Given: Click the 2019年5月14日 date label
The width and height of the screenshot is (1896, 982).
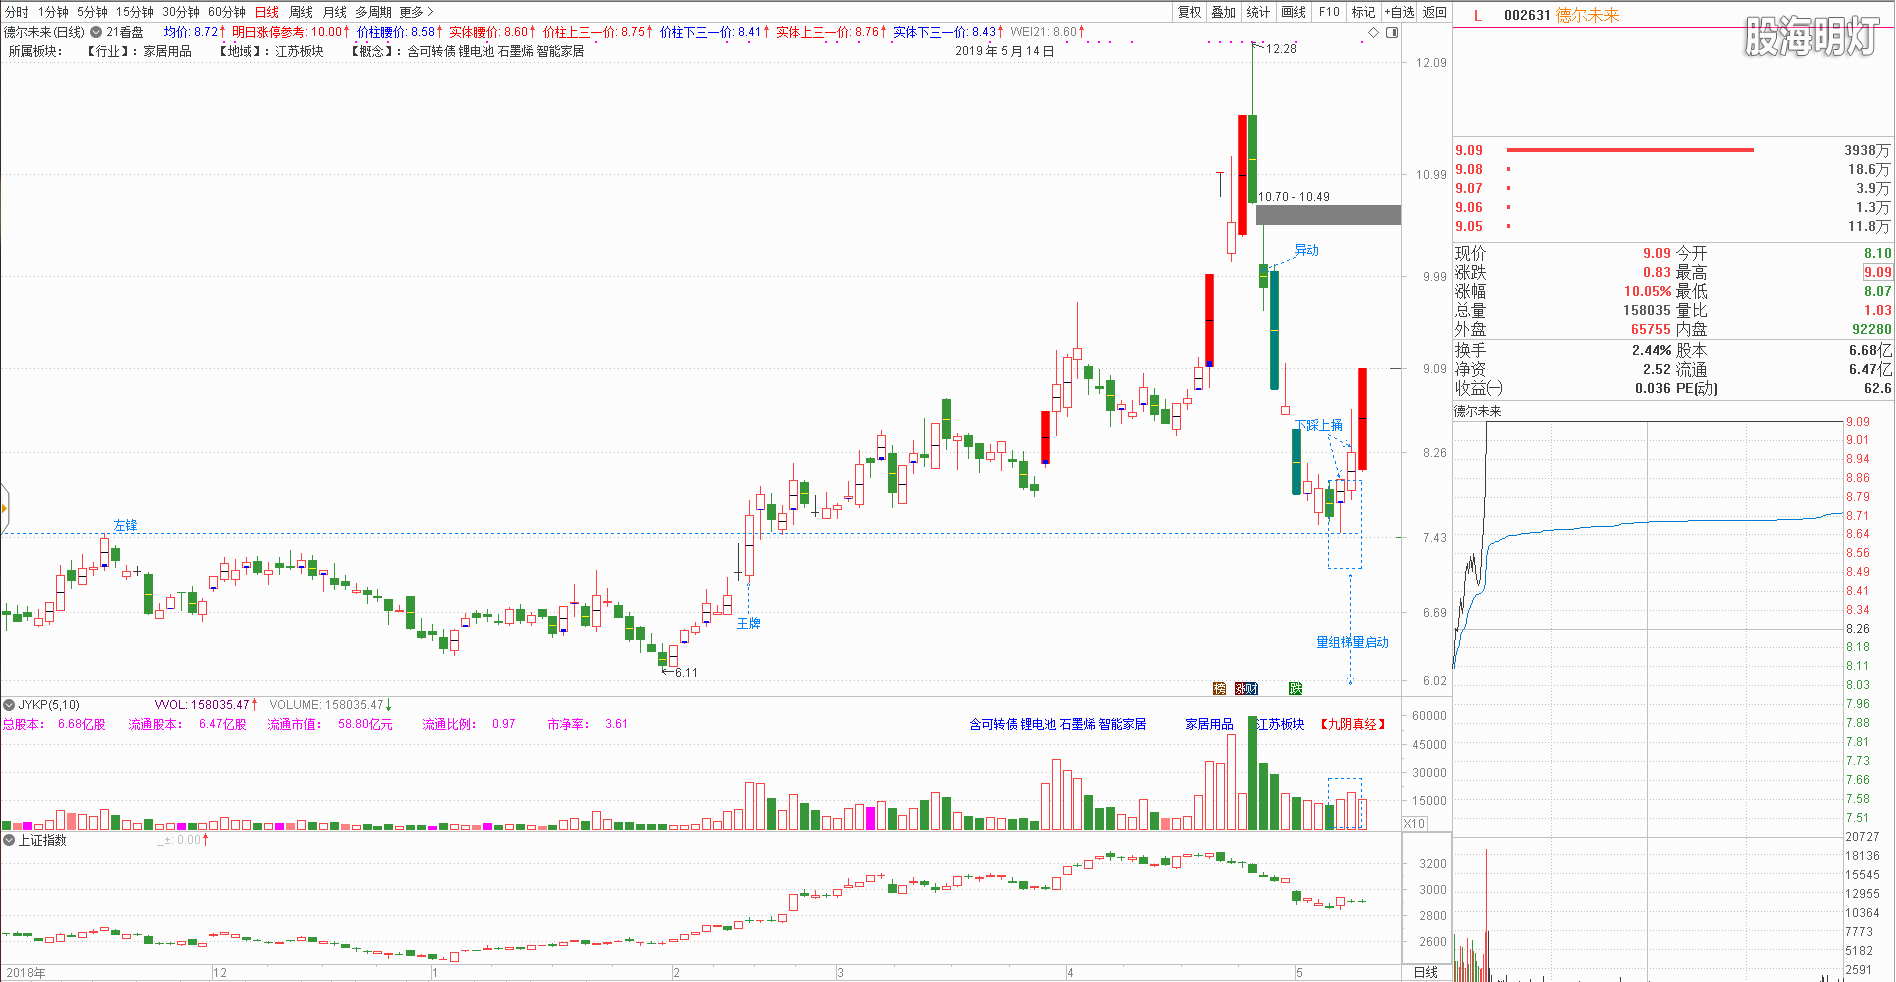Looking at the screenshot, I should [1004, 51].
